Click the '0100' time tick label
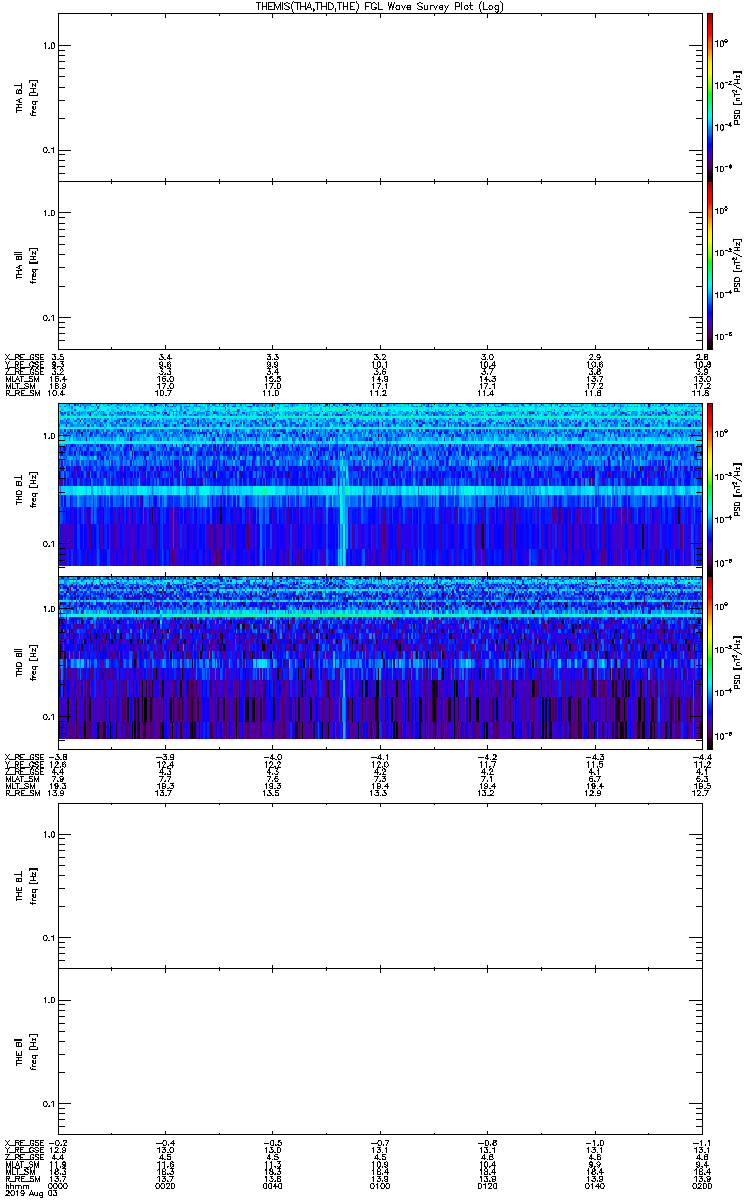 [380, 1186]
